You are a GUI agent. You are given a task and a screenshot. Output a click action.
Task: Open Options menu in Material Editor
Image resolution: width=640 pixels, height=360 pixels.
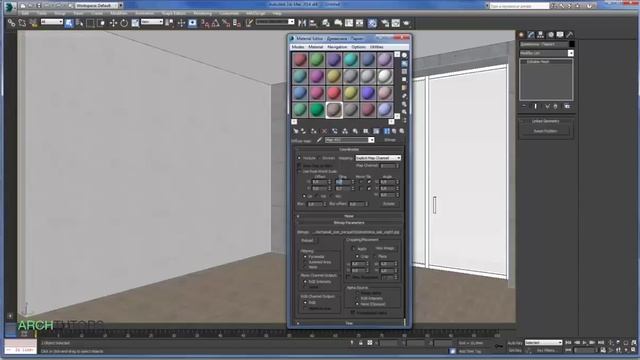[x=358, y=47]
